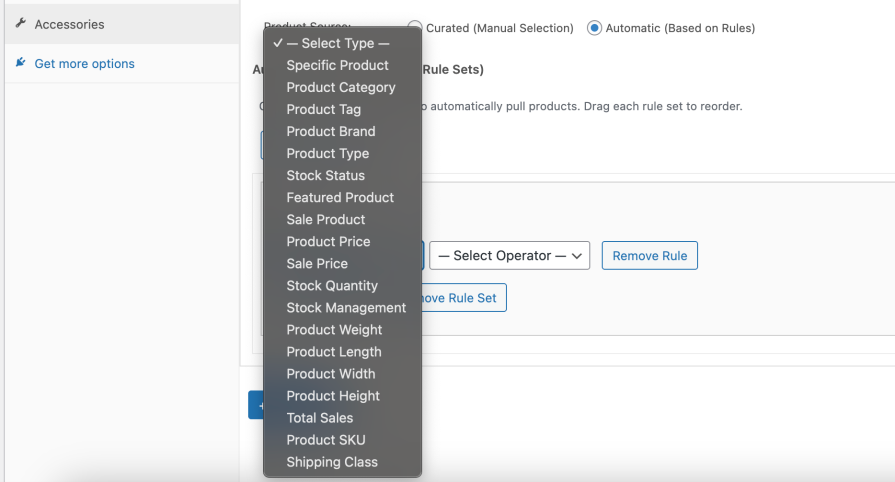Select Product Weight rule type
The height and width of the screenshot is (482, 895).
click(334, 329)
